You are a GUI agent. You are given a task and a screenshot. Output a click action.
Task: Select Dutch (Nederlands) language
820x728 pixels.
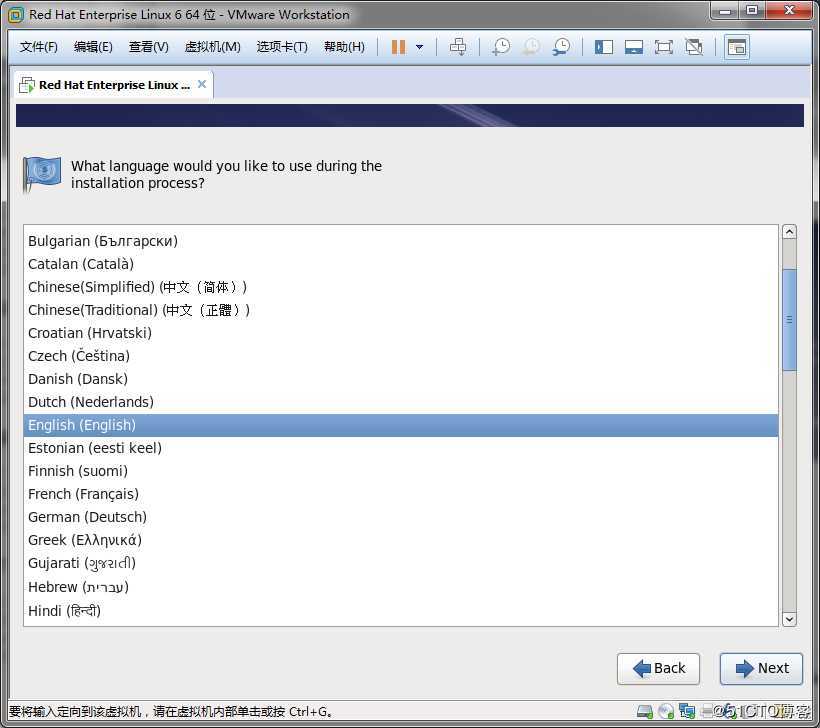[401, 402]
